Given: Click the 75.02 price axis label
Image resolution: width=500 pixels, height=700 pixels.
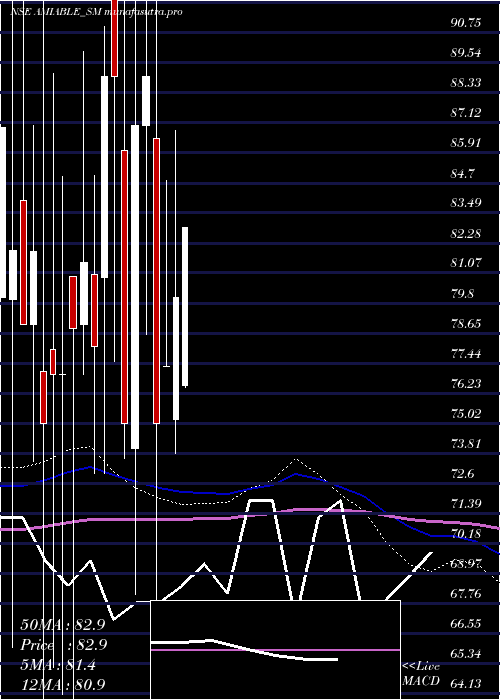Looking at the screenshot, I should pyautogui.click(x=466, y=413).
